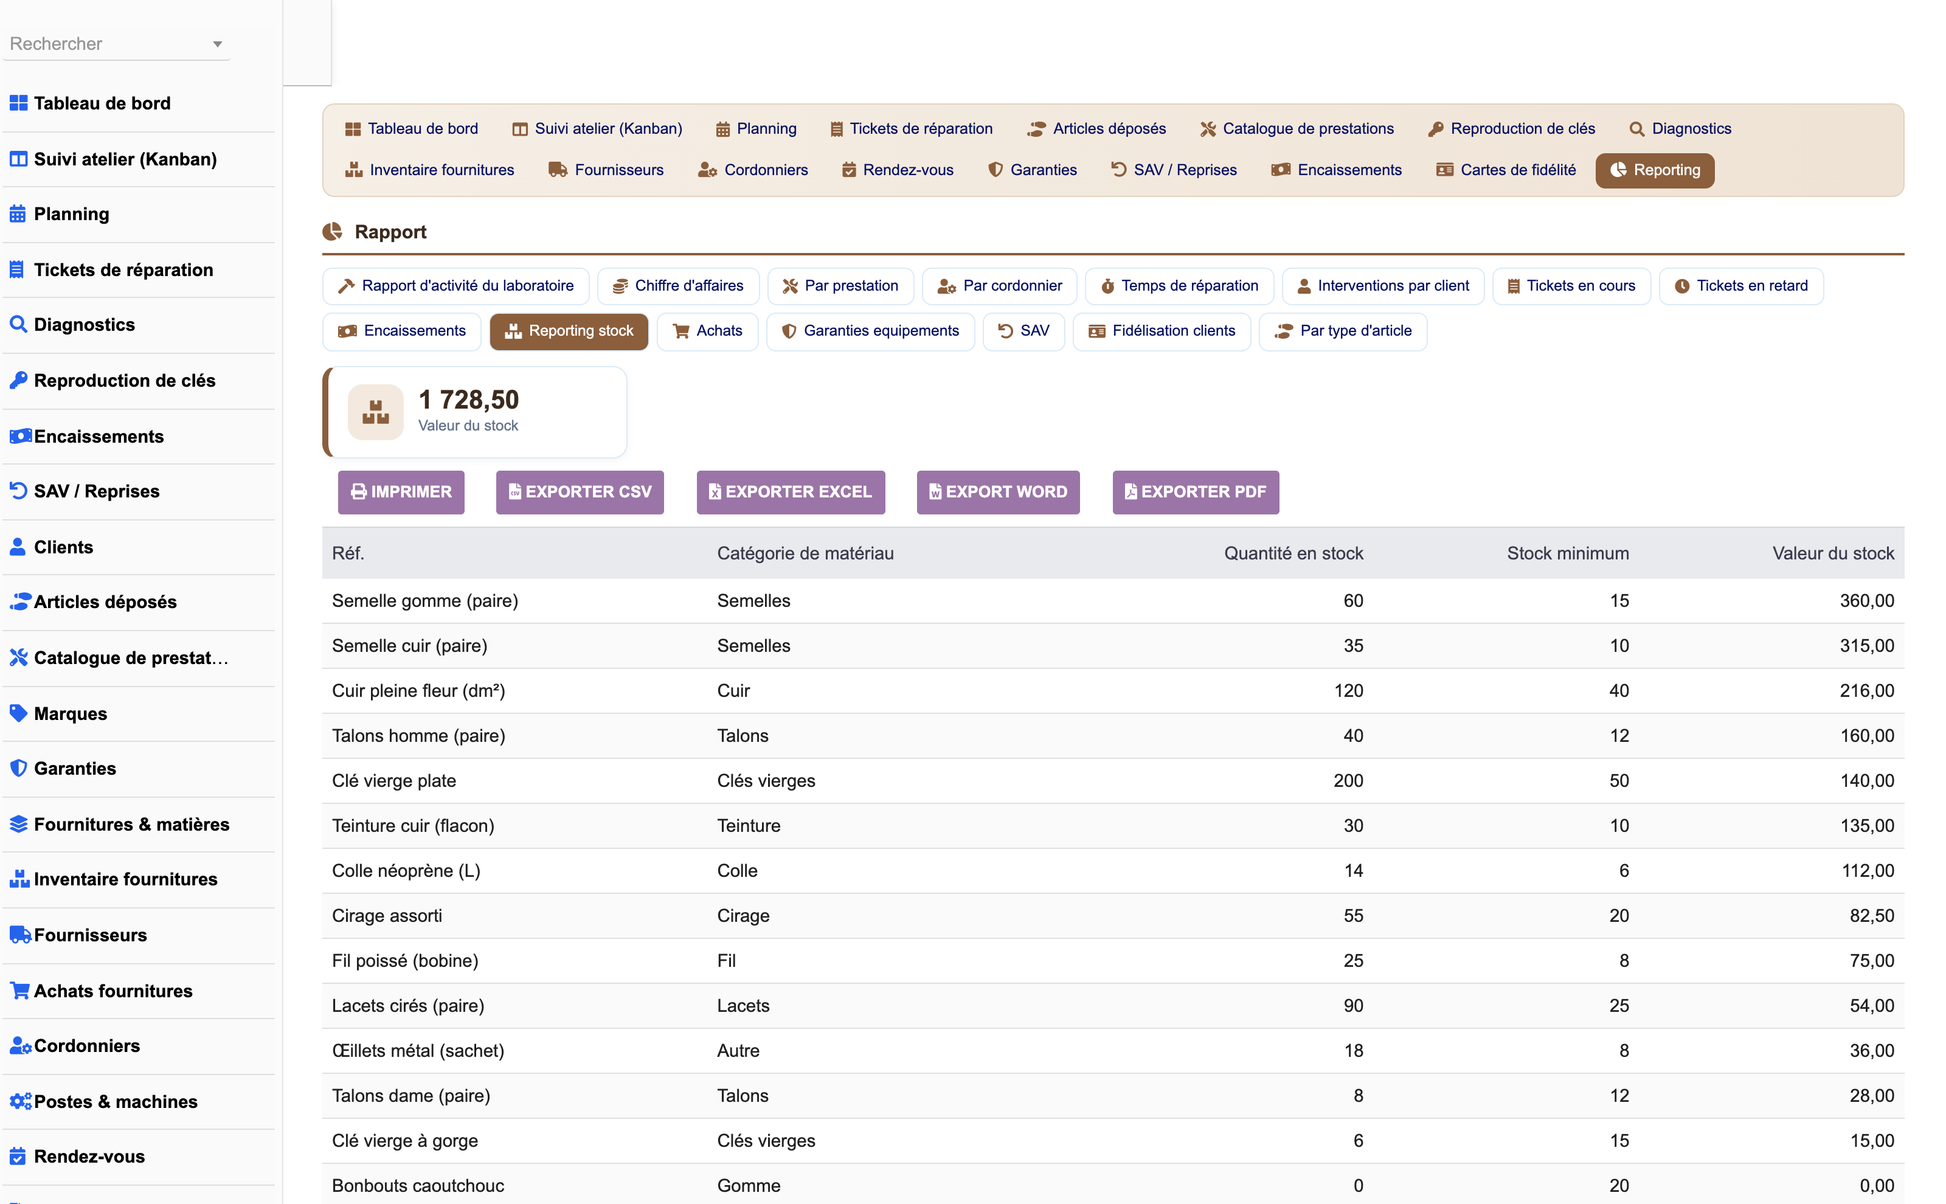
Task: Open Rendez-vous in top menu
Action: (x=897, y=170)
